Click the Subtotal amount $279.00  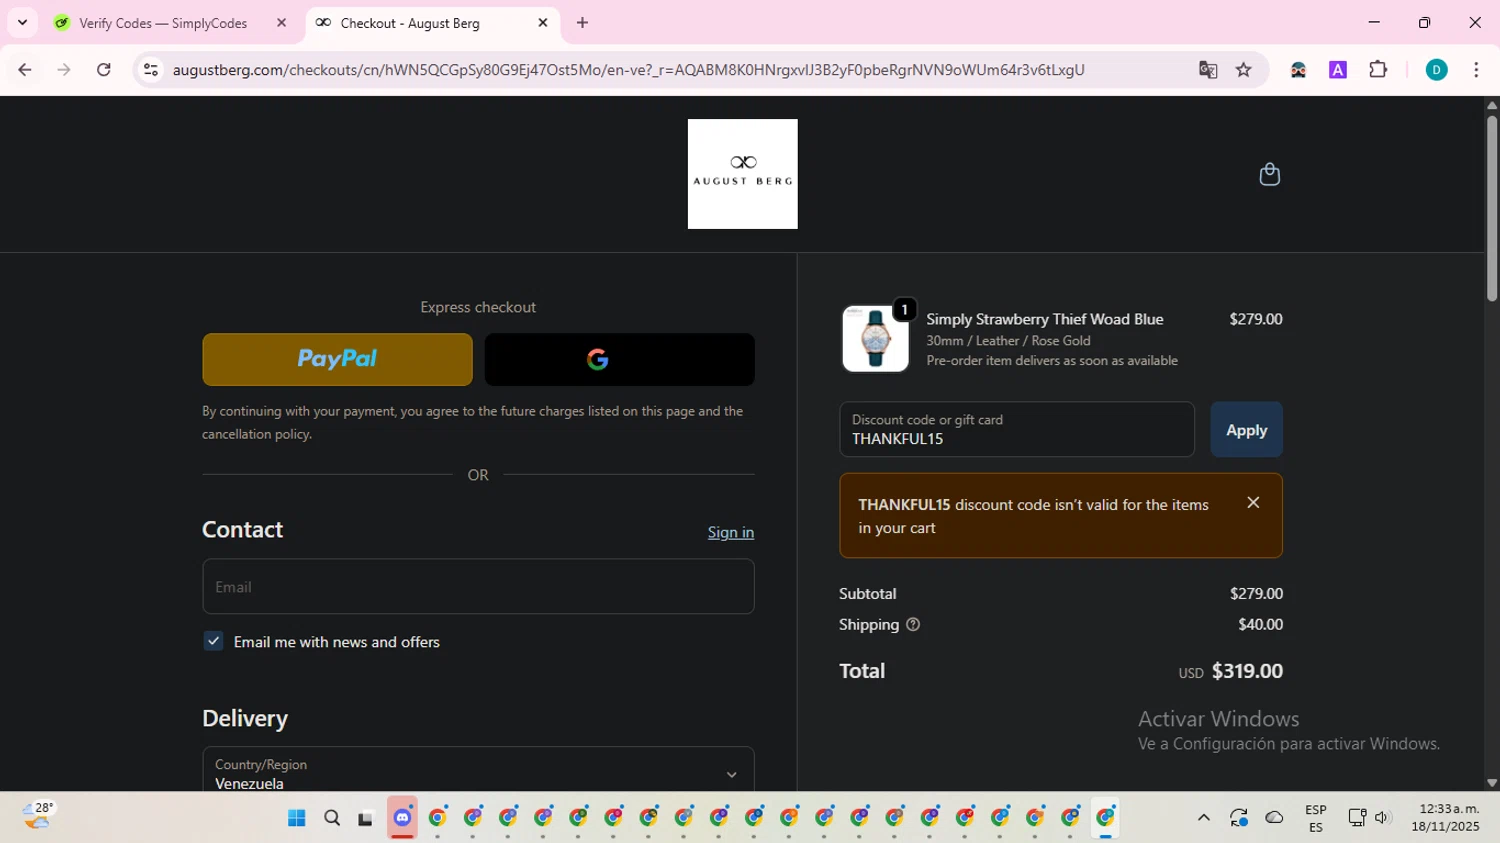coord(1256,593)
